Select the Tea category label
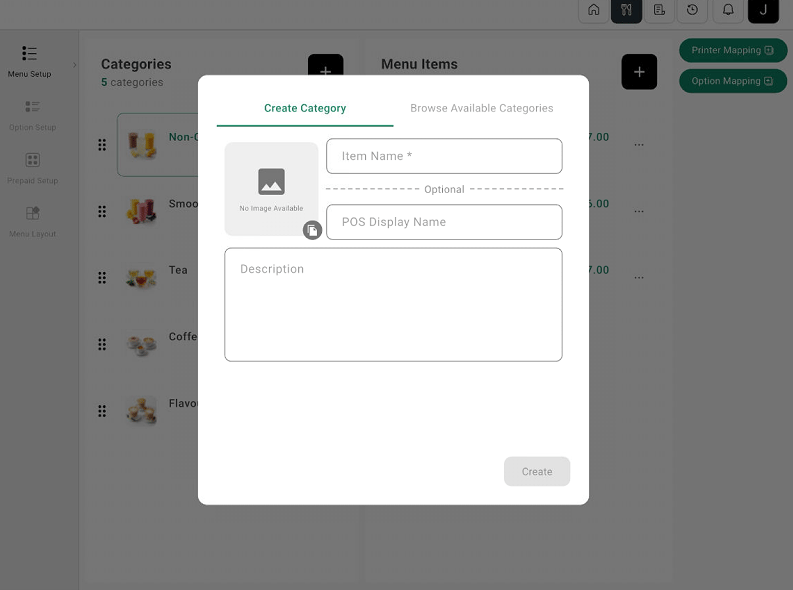Screen dimensions: 793x590 coord(178,270)
